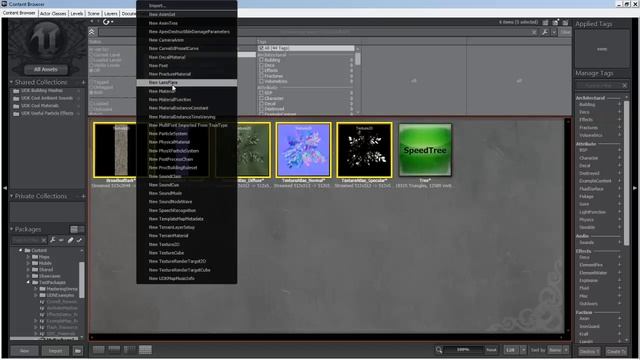Collapse the Packages section

(x=11, y=229)
